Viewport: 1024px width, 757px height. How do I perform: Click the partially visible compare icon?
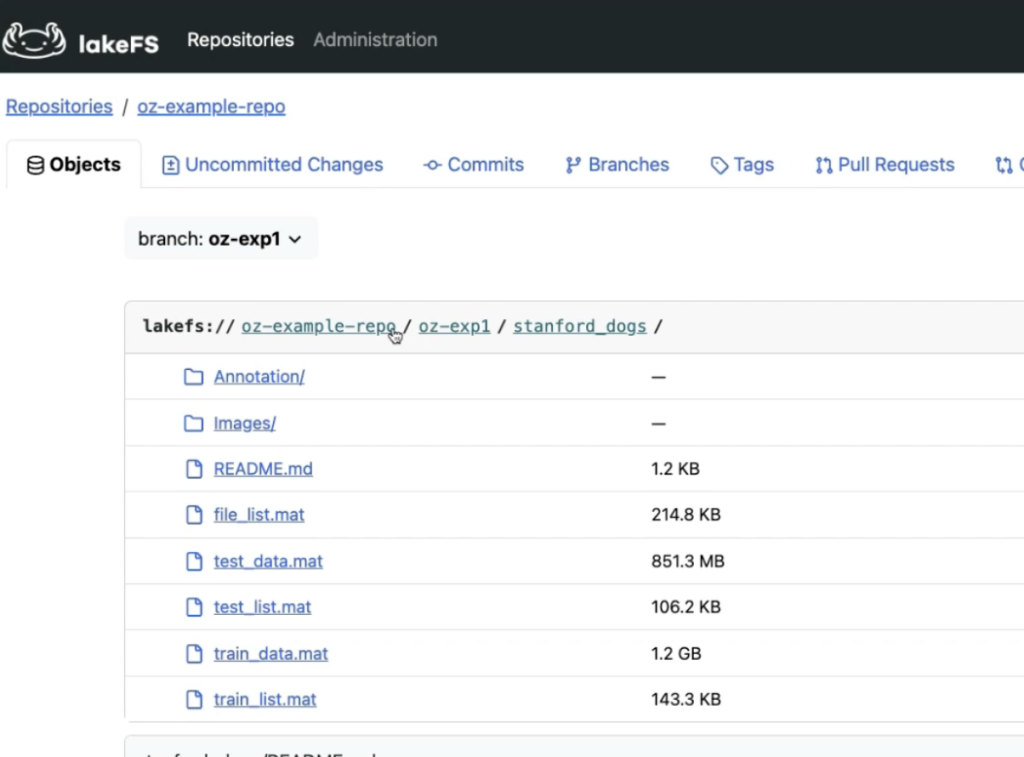tap(1004, 165)
